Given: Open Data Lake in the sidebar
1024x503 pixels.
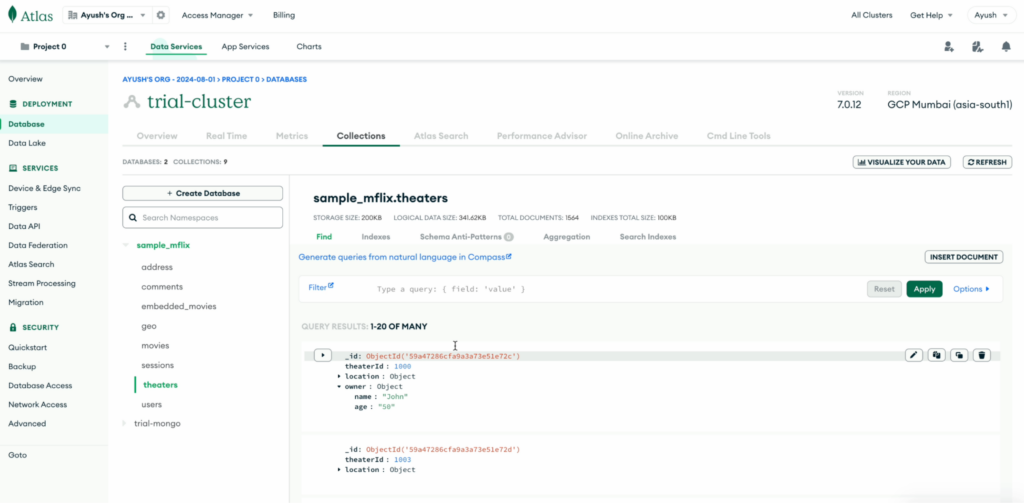Looking at the screenshot, I should [x=27, y=143].
